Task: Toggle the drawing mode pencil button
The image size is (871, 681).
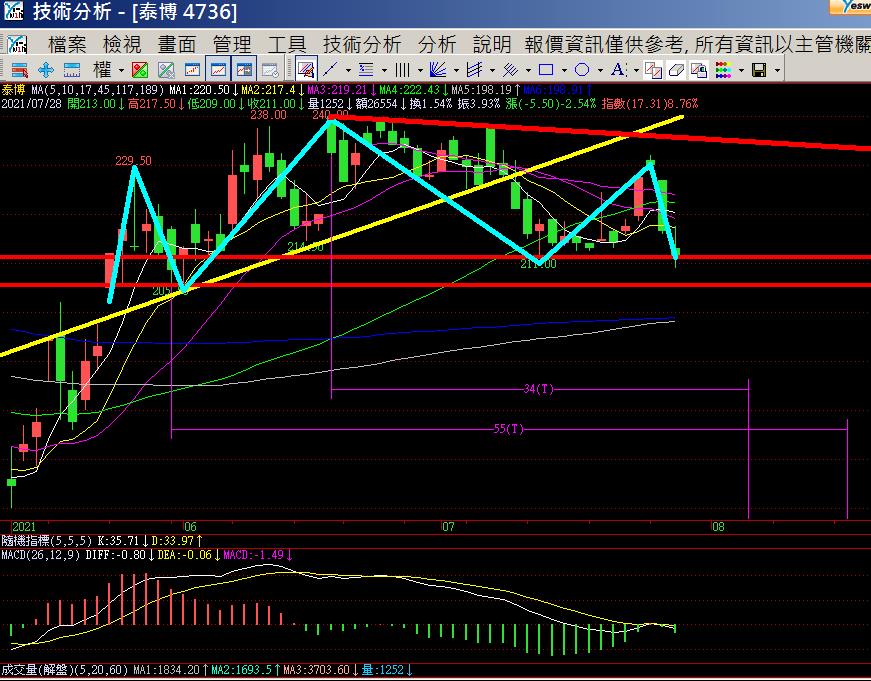Action: pyautogui.click(x=306, y=70)
